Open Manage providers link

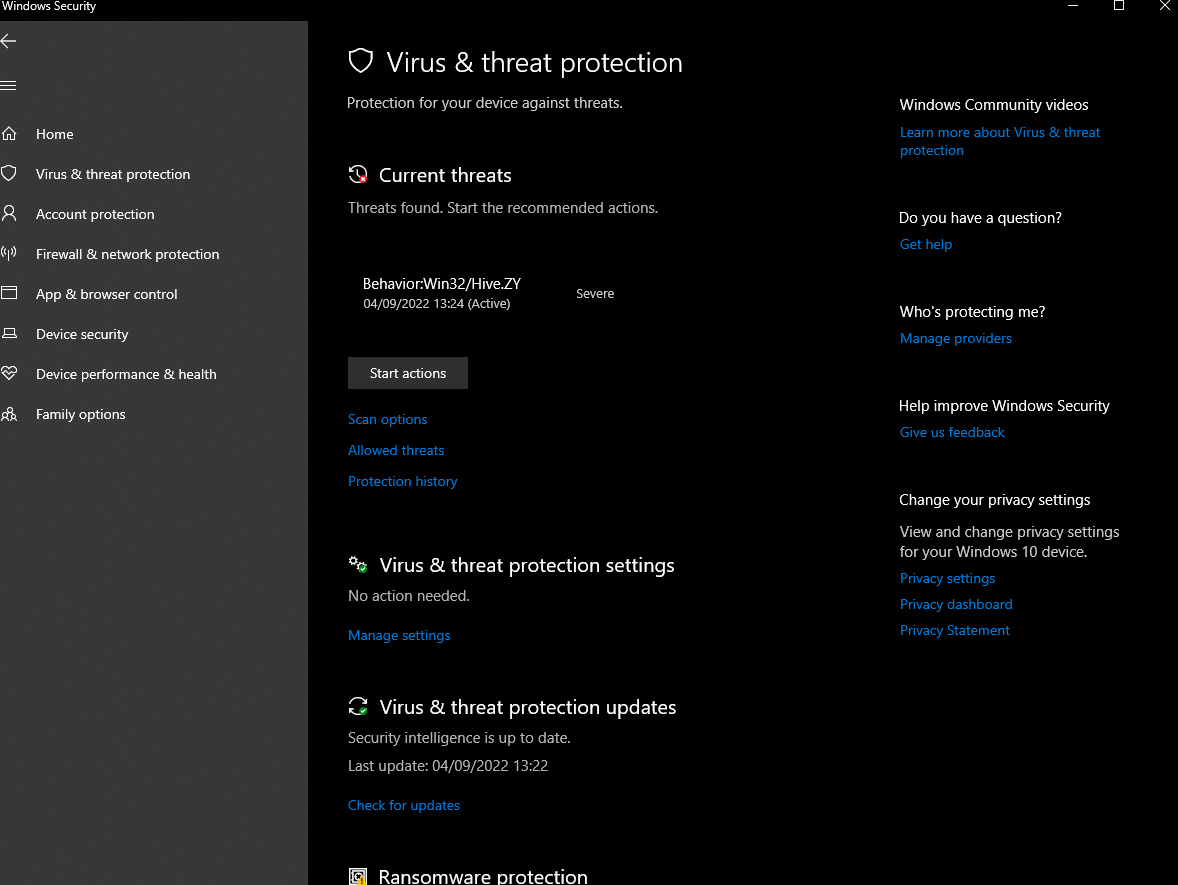pos(955,338)
